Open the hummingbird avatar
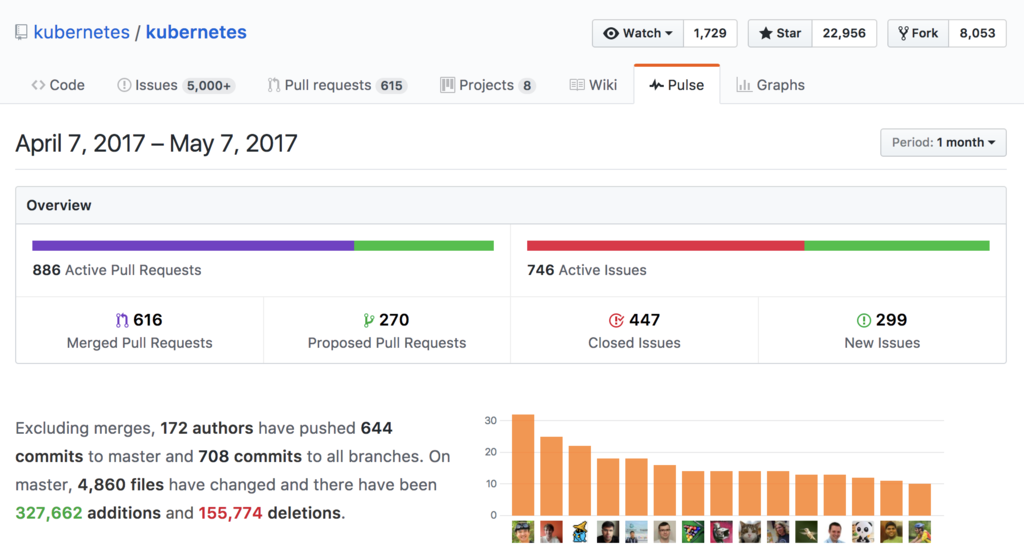The image size is (1024, 552). pyautogui.click(x=806, y=532)
